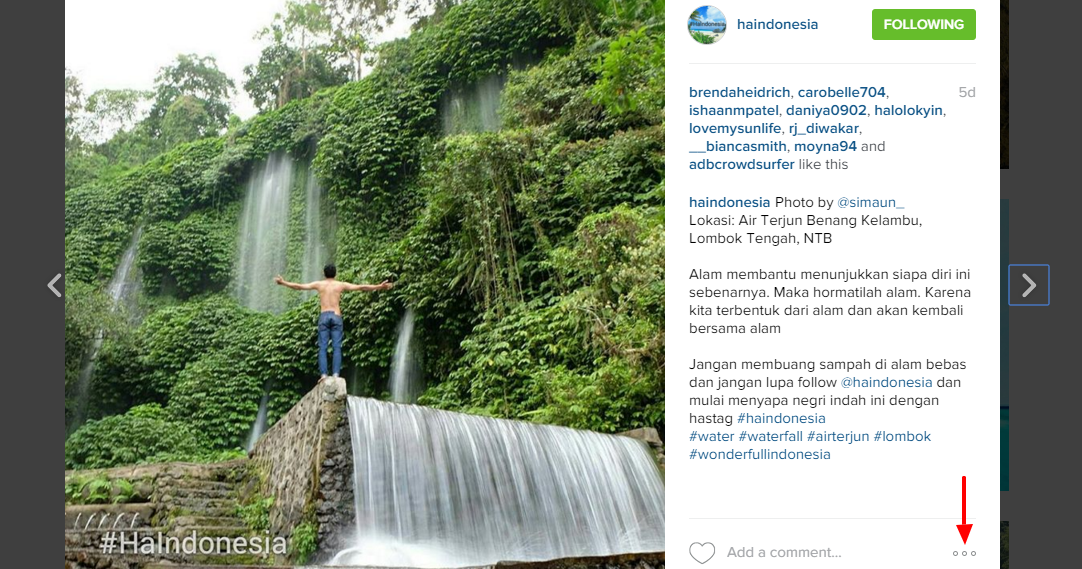Image resolution: width=1082 pixels, height=569 pixels.
Task: Open the three-dot more options menu
Action: click(964, 553)
